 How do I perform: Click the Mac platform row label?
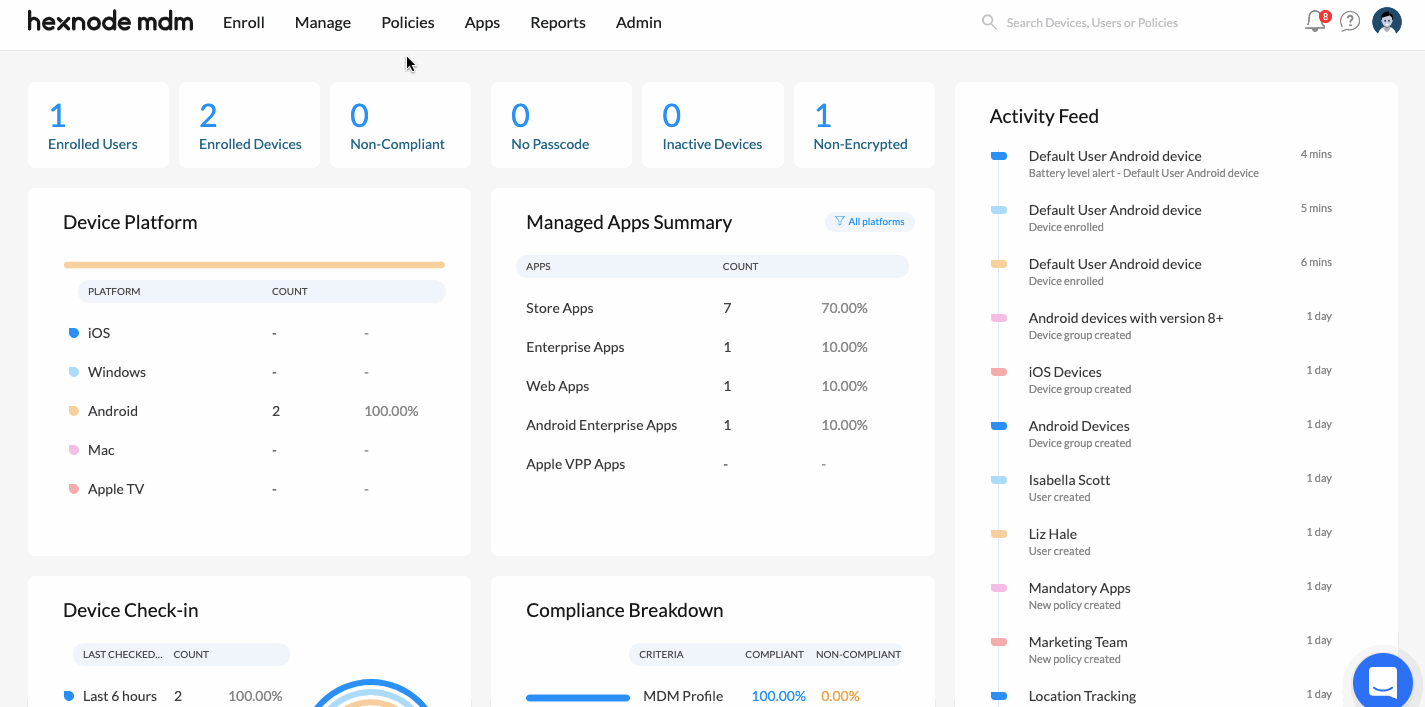101,450
